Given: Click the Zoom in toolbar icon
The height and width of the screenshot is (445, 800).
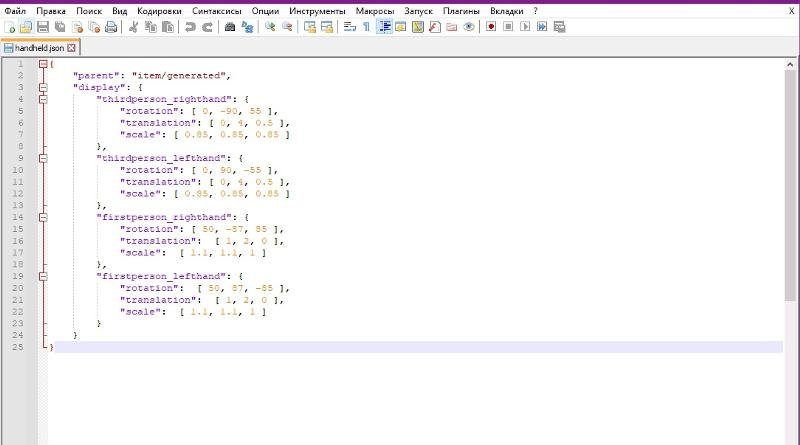Looking at the screenshot, I should 270,27.
